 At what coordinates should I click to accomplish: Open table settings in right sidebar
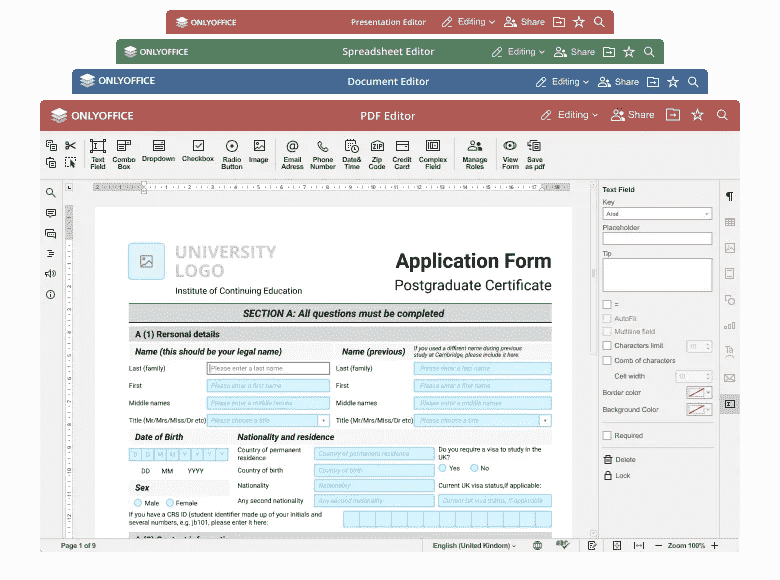point(730,222)
